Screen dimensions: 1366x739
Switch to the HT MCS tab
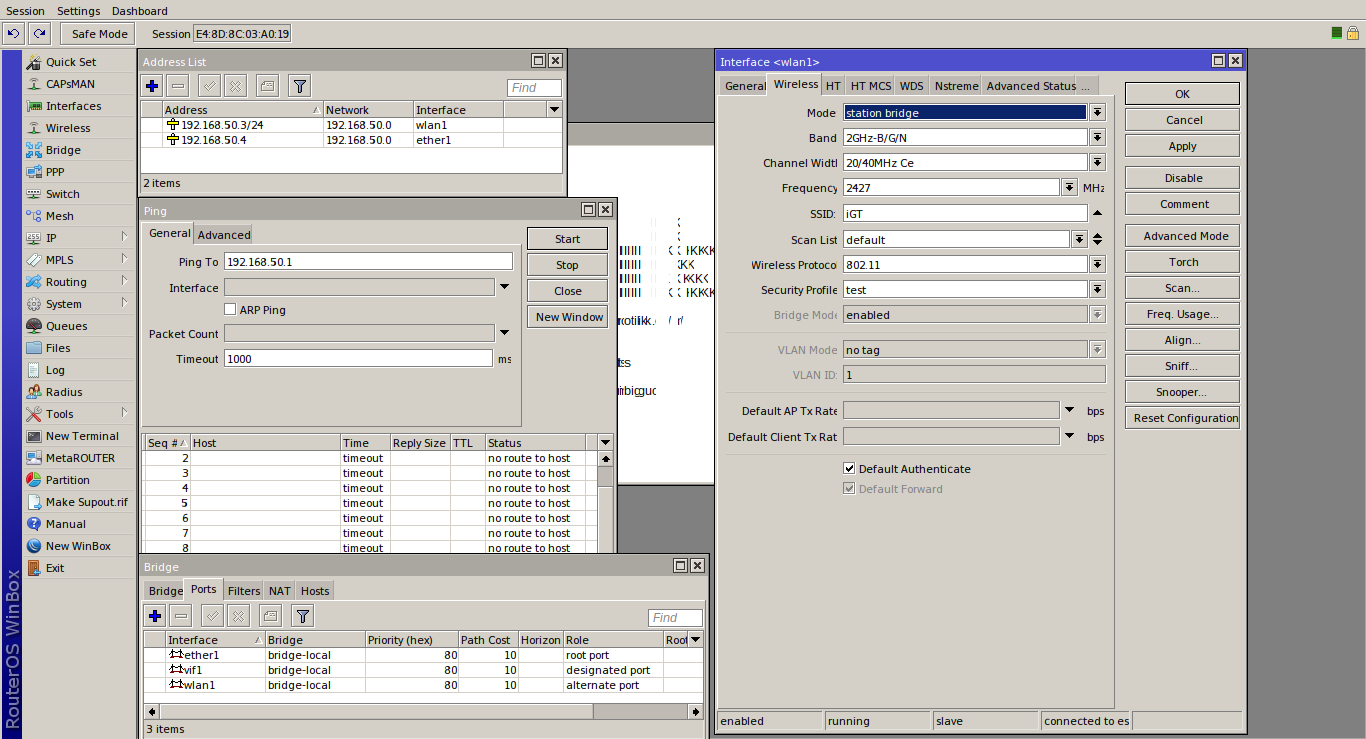pos(870,86)
